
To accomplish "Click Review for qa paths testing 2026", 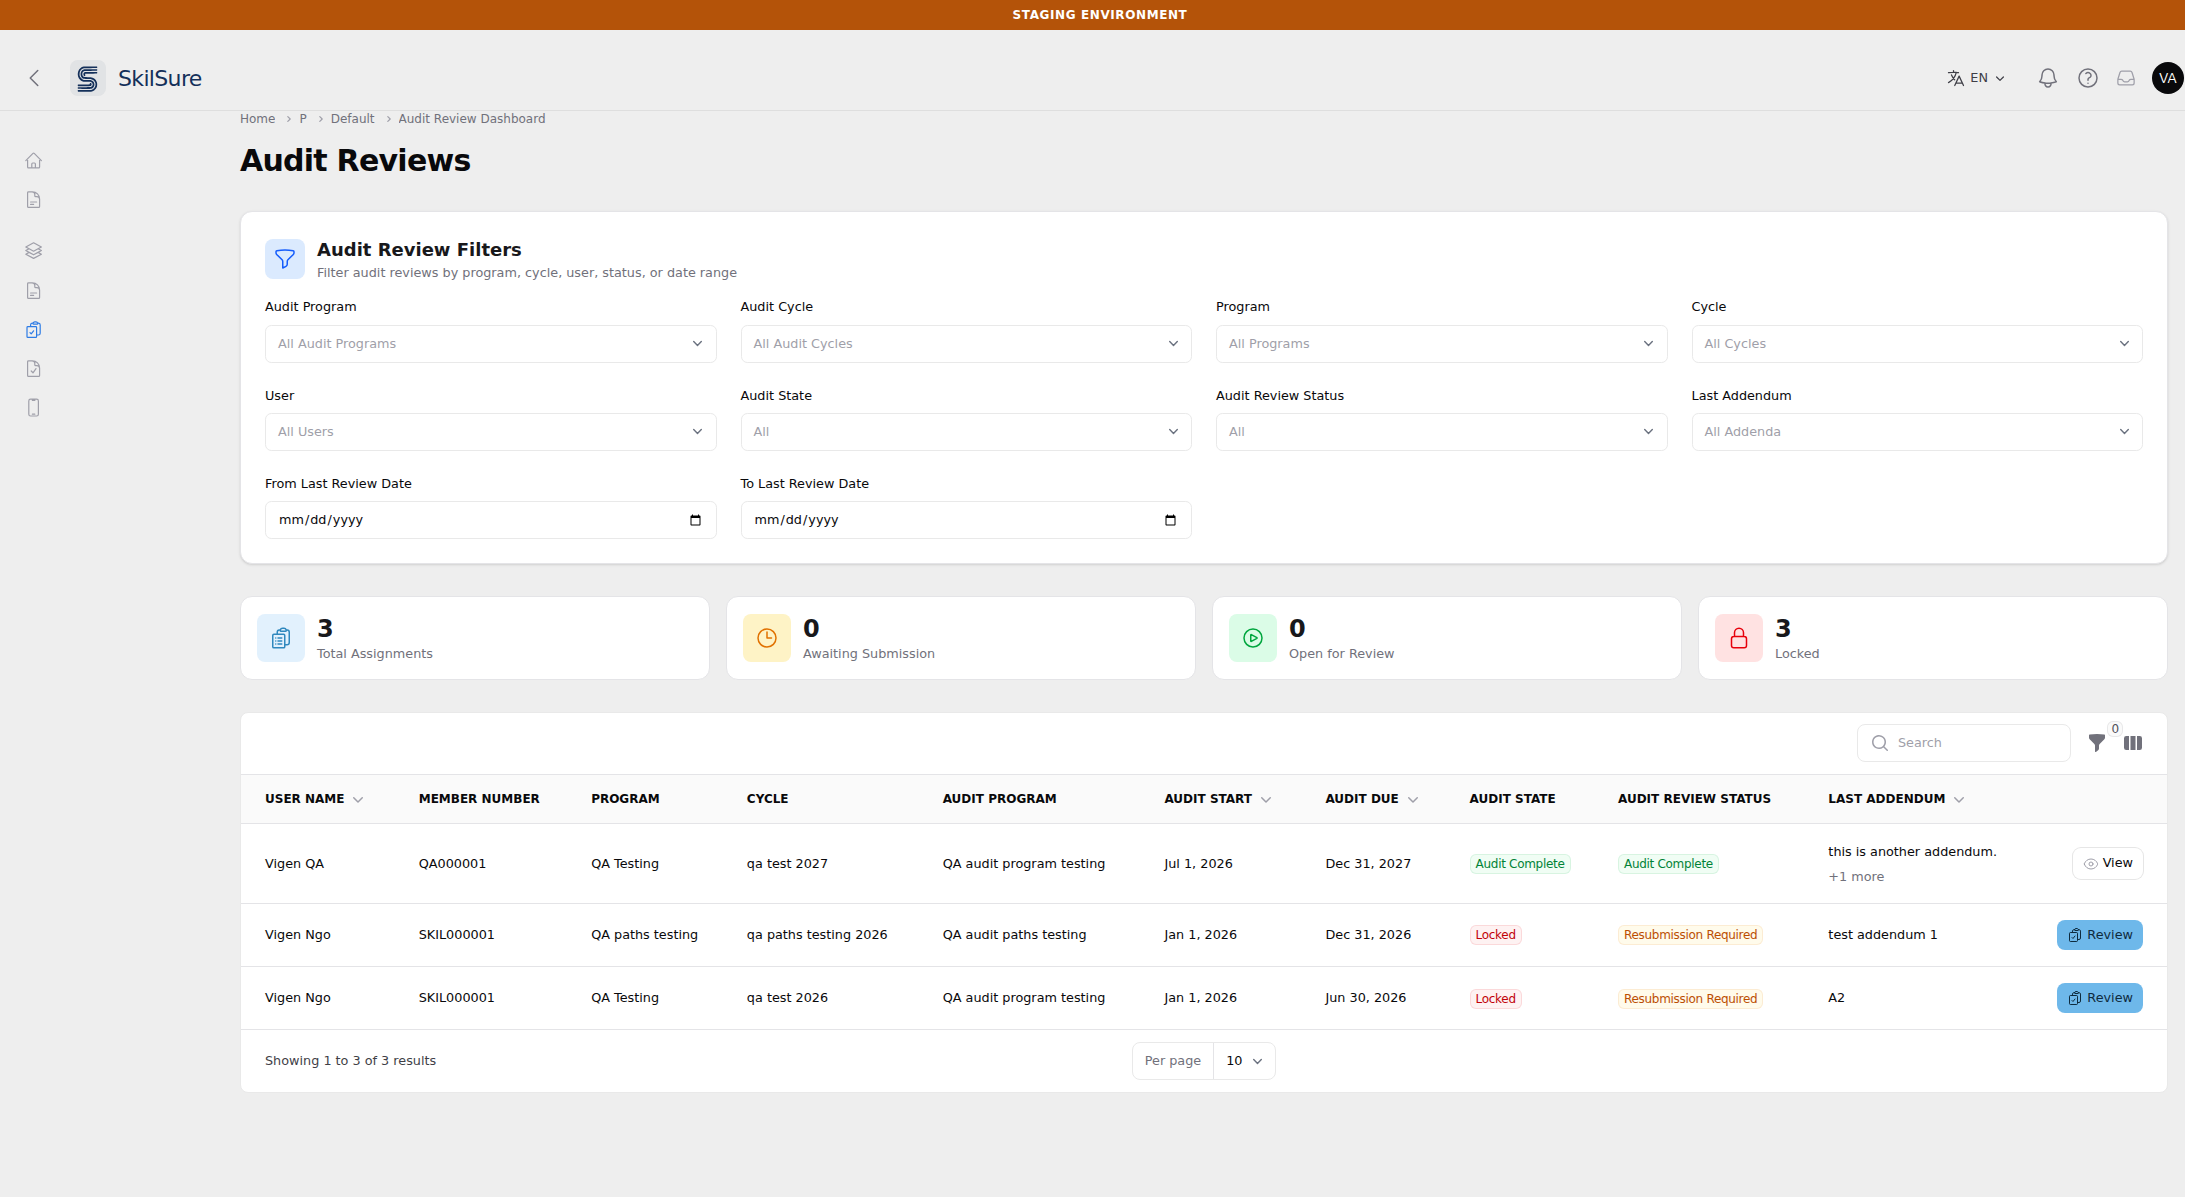I will point(2099,935).
